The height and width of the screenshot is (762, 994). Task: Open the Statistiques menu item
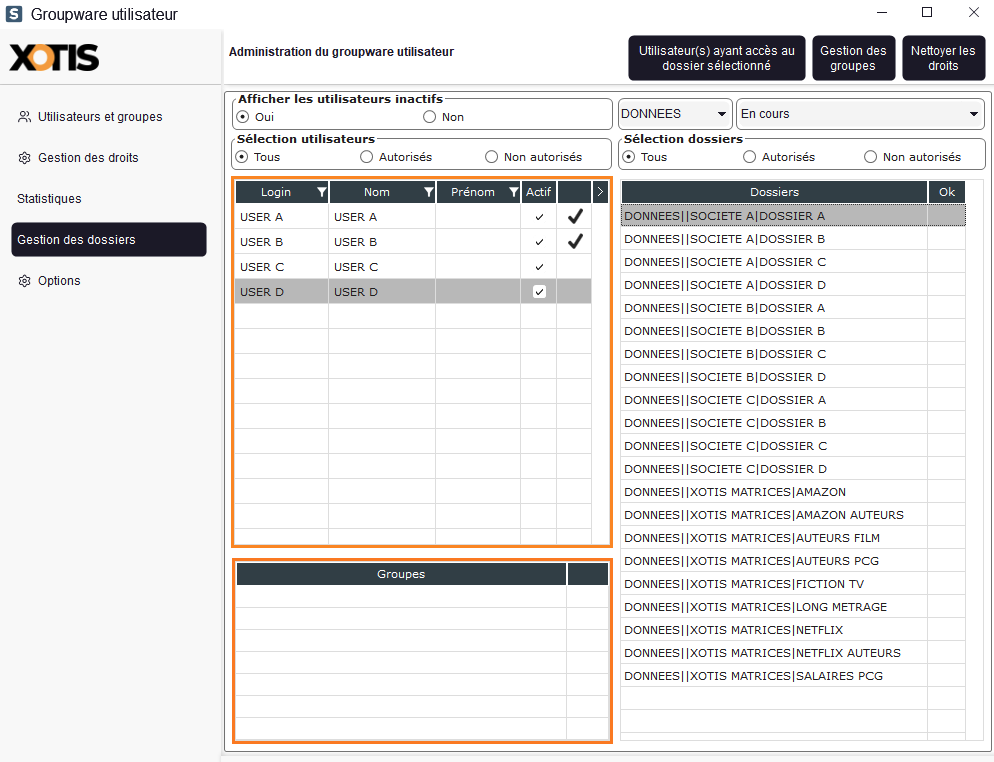click(x=49, y=199)
